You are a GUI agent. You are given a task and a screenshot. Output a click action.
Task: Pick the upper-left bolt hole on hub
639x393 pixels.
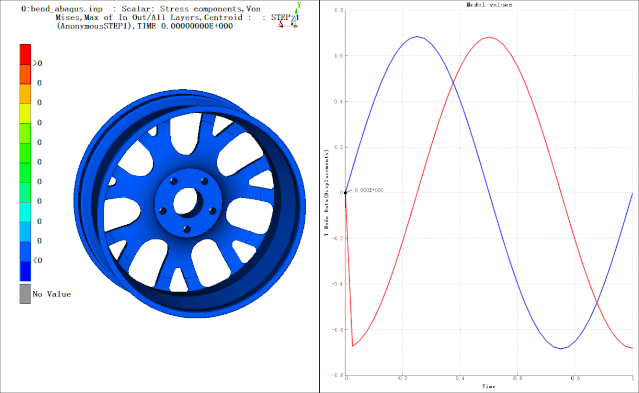174,181
